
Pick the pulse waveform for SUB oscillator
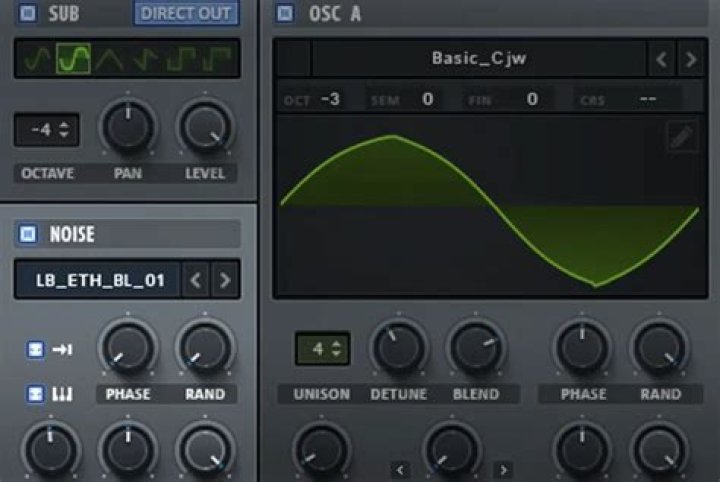[x=216, y=59]
